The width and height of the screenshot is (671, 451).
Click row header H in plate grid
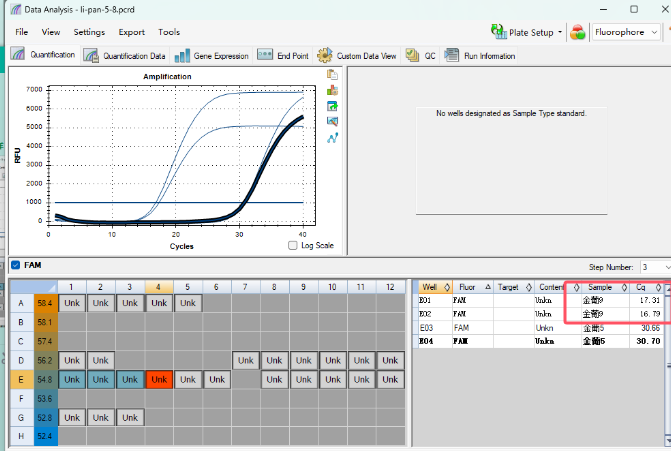pyautogui.click(x=21, y=436)
